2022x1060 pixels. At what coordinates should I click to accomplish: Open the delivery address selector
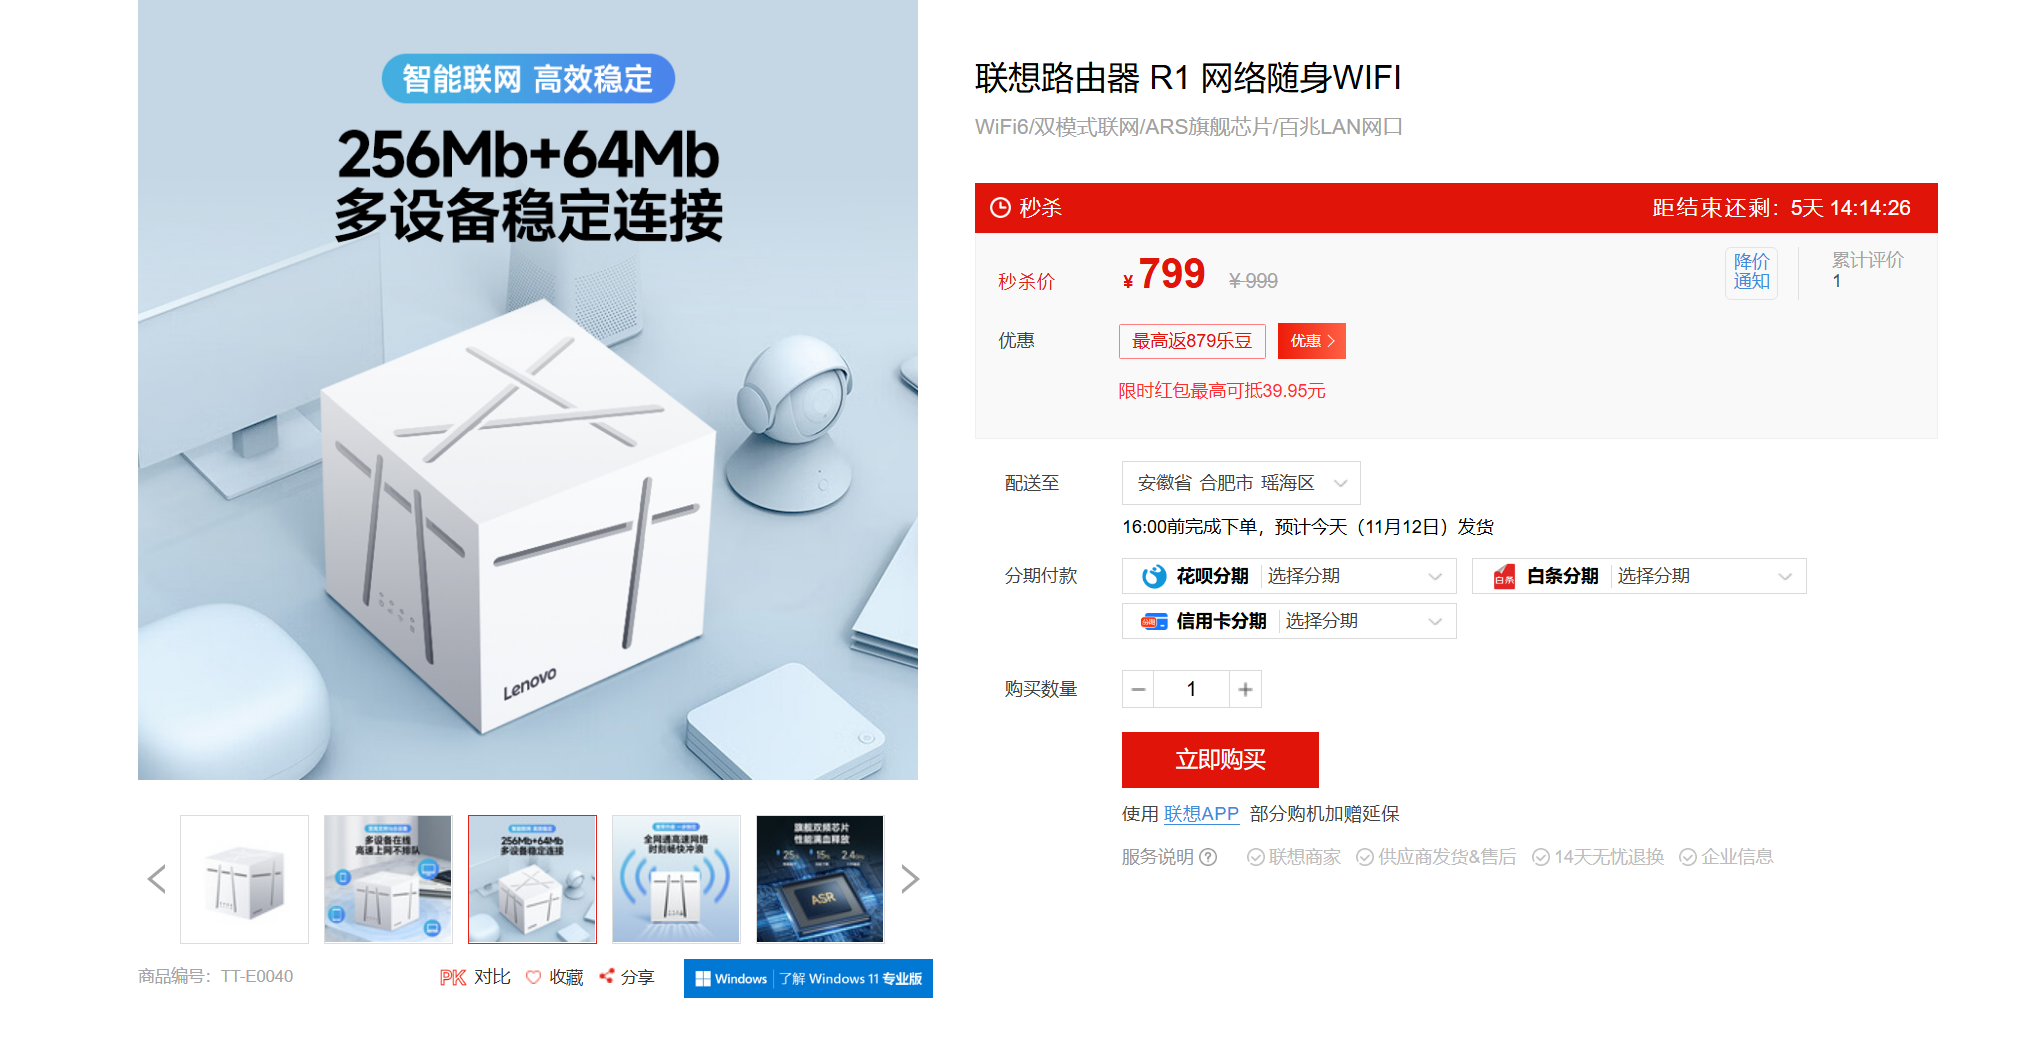(1241, 483)
